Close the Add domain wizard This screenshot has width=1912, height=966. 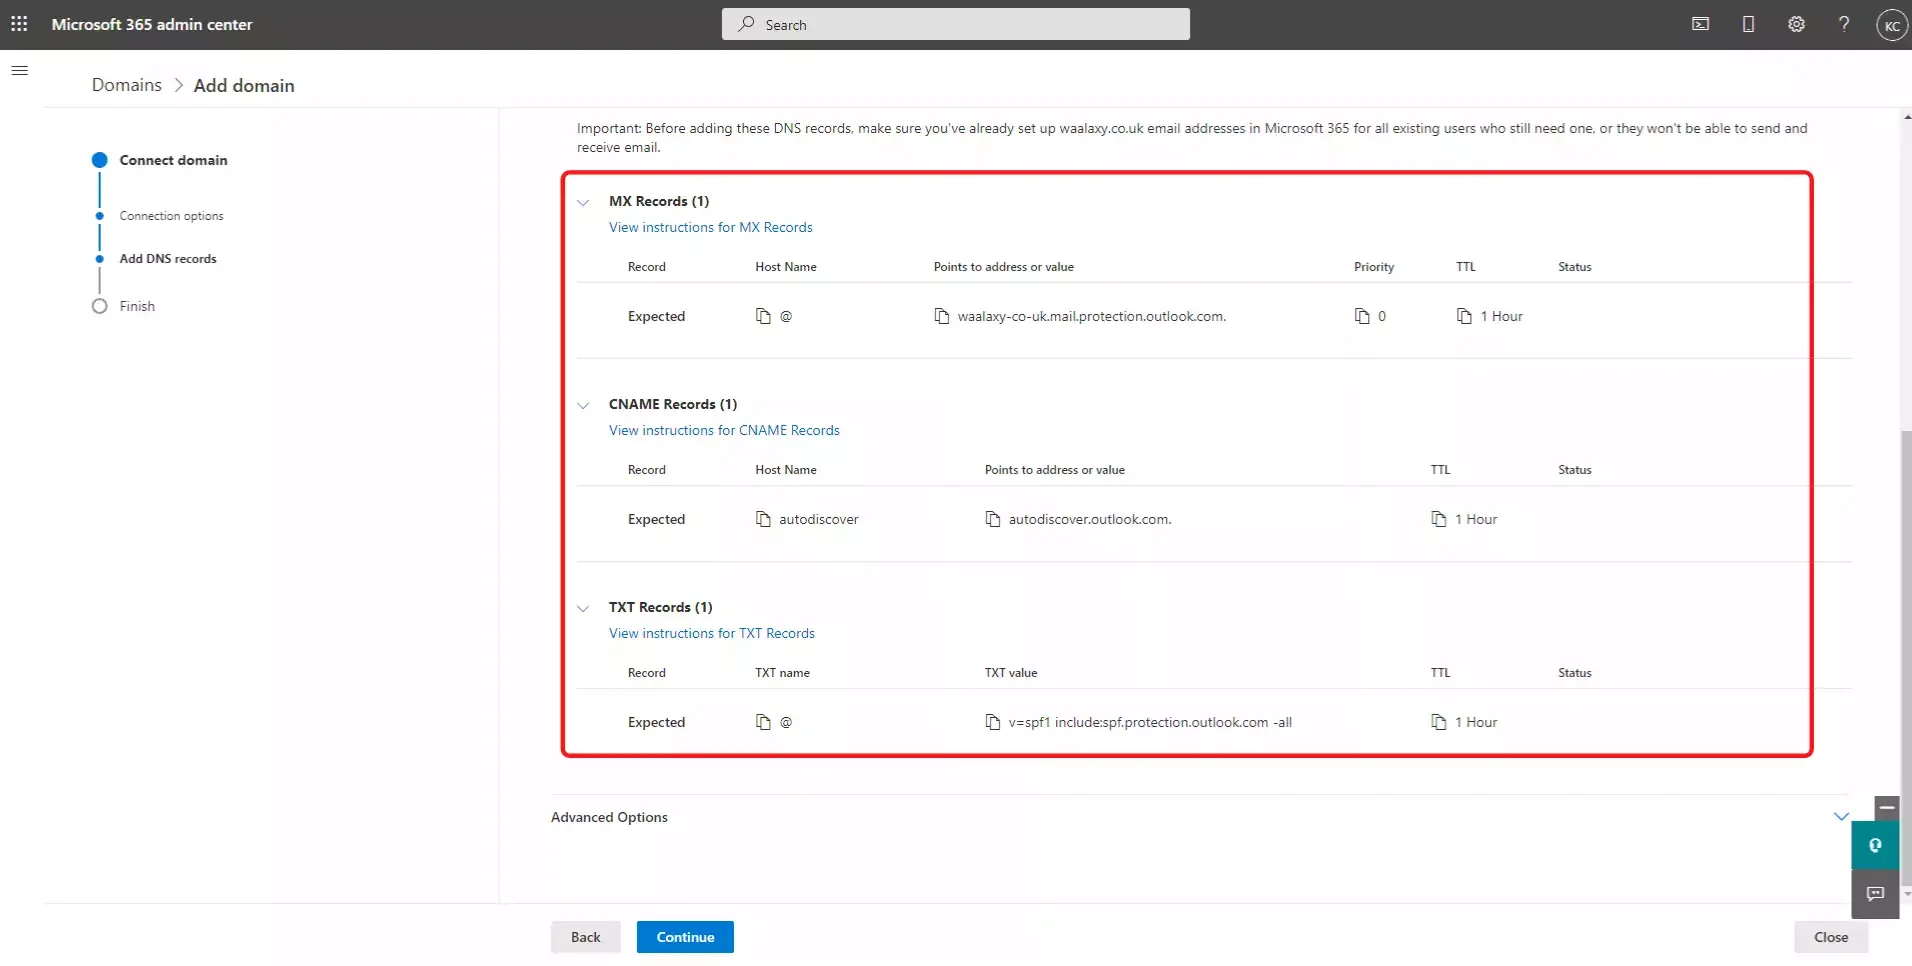[x=1830, y=937]
